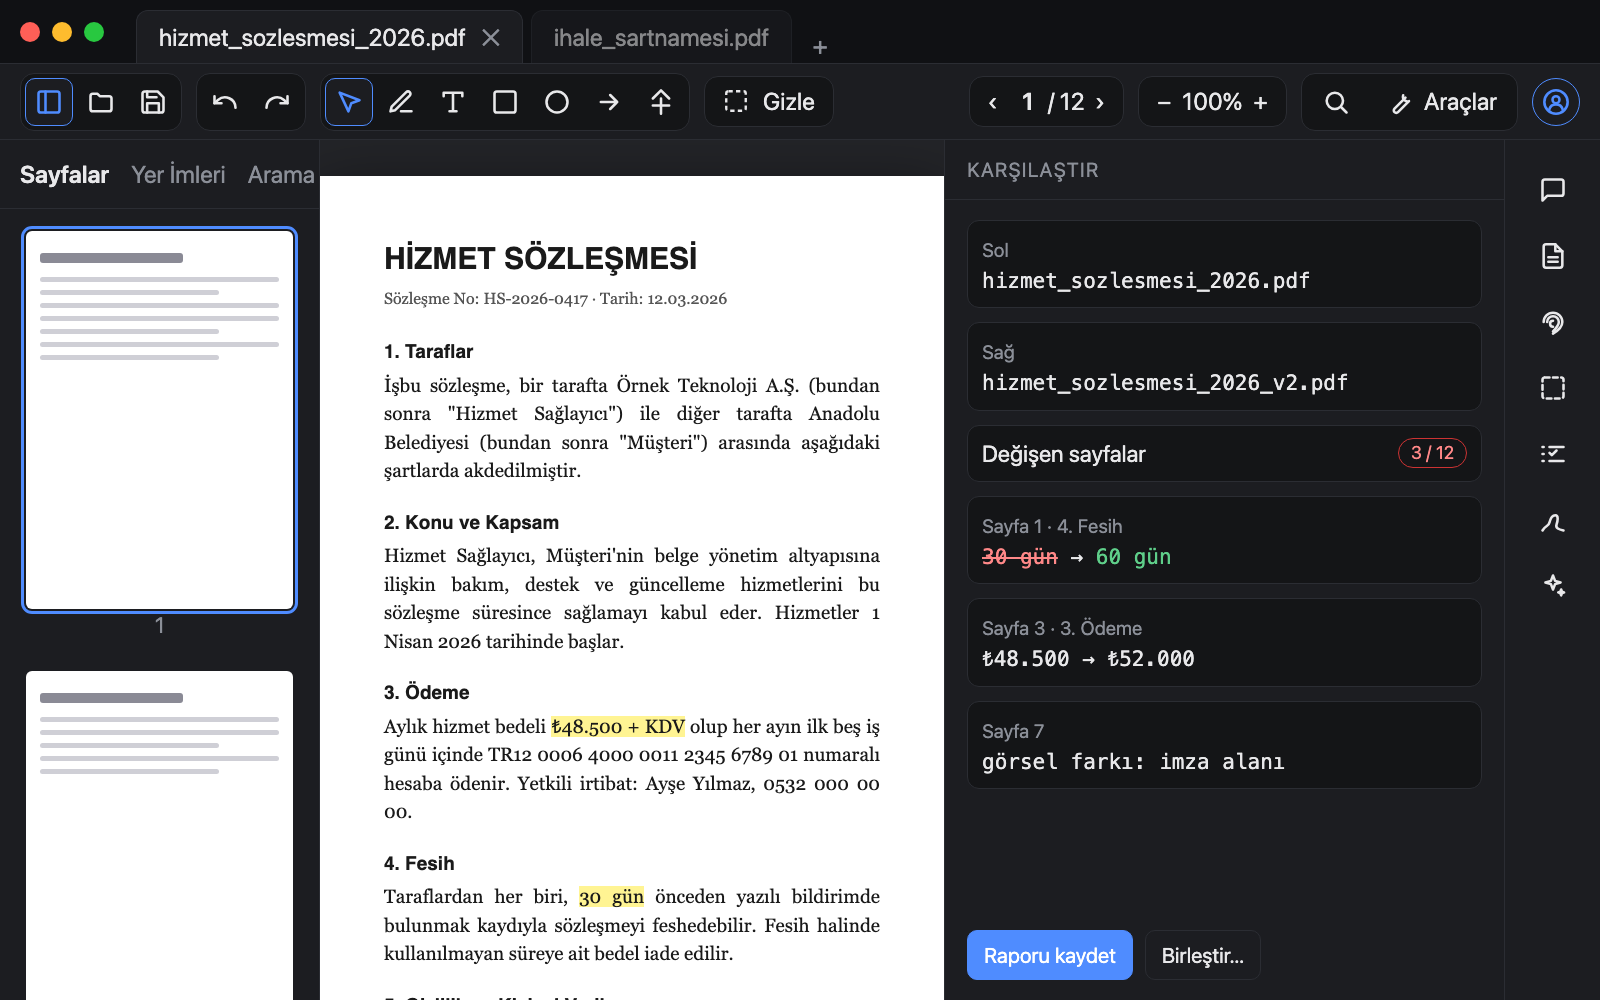The width and height of the screenshot is (1600, 1000).
Task: Open the checklist panel icon
Action: coord(1553,454)
